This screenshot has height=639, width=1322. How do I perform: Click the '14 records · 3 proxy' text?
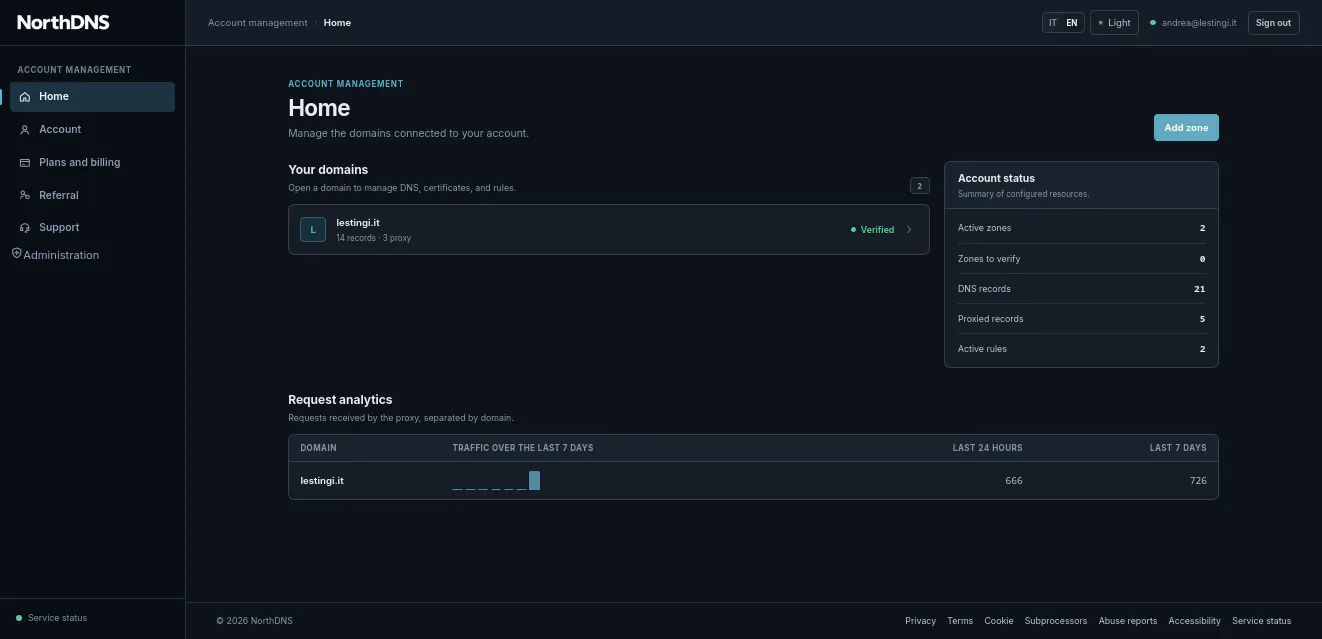[374, 238]
